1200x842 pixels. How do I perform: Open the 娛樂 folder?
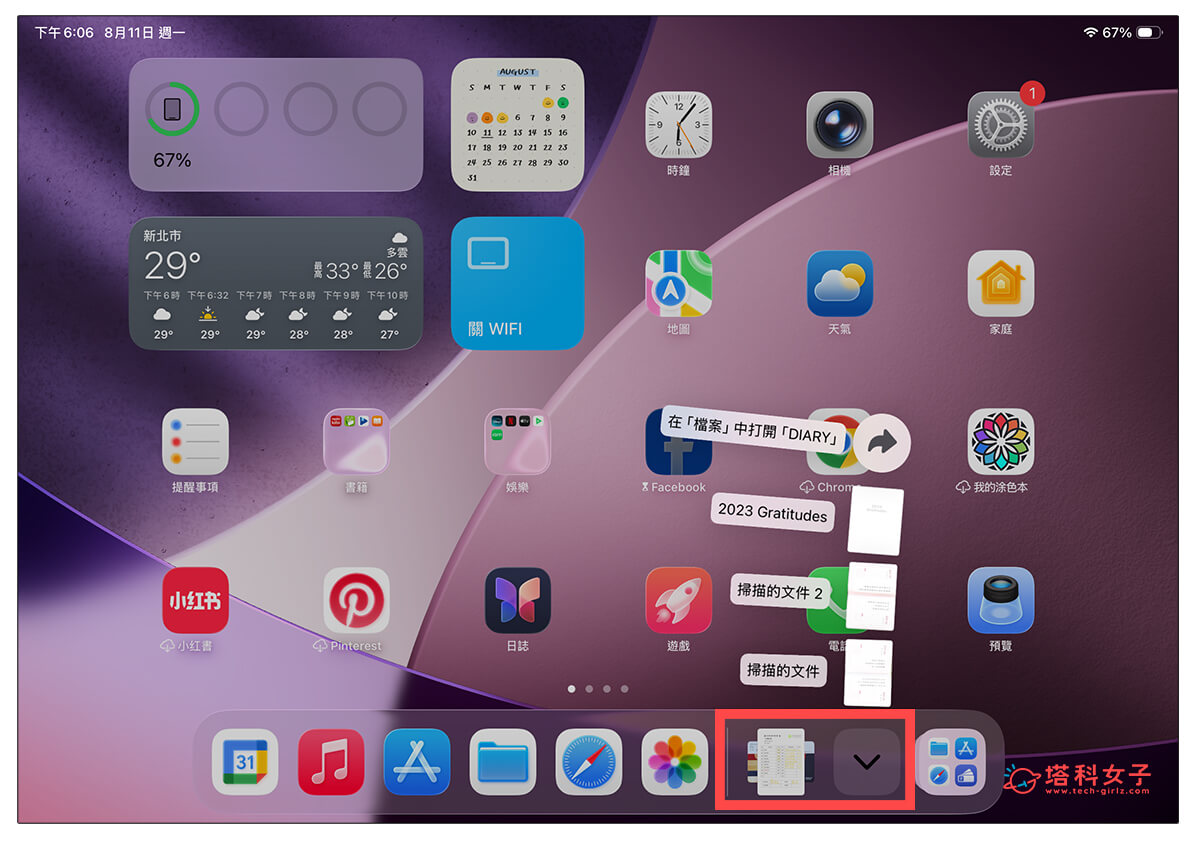point(517,440)
